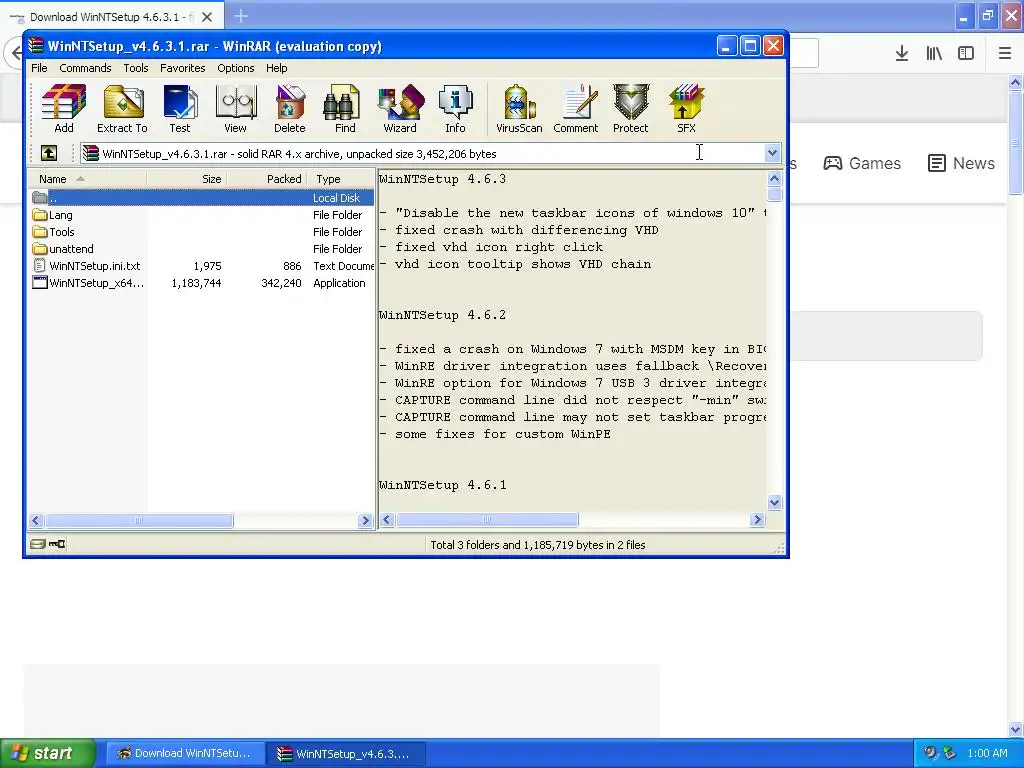Click comment pane horizontal scrollbar thumb
Viewport: 1024px width, 768px height.
point(487,520)
